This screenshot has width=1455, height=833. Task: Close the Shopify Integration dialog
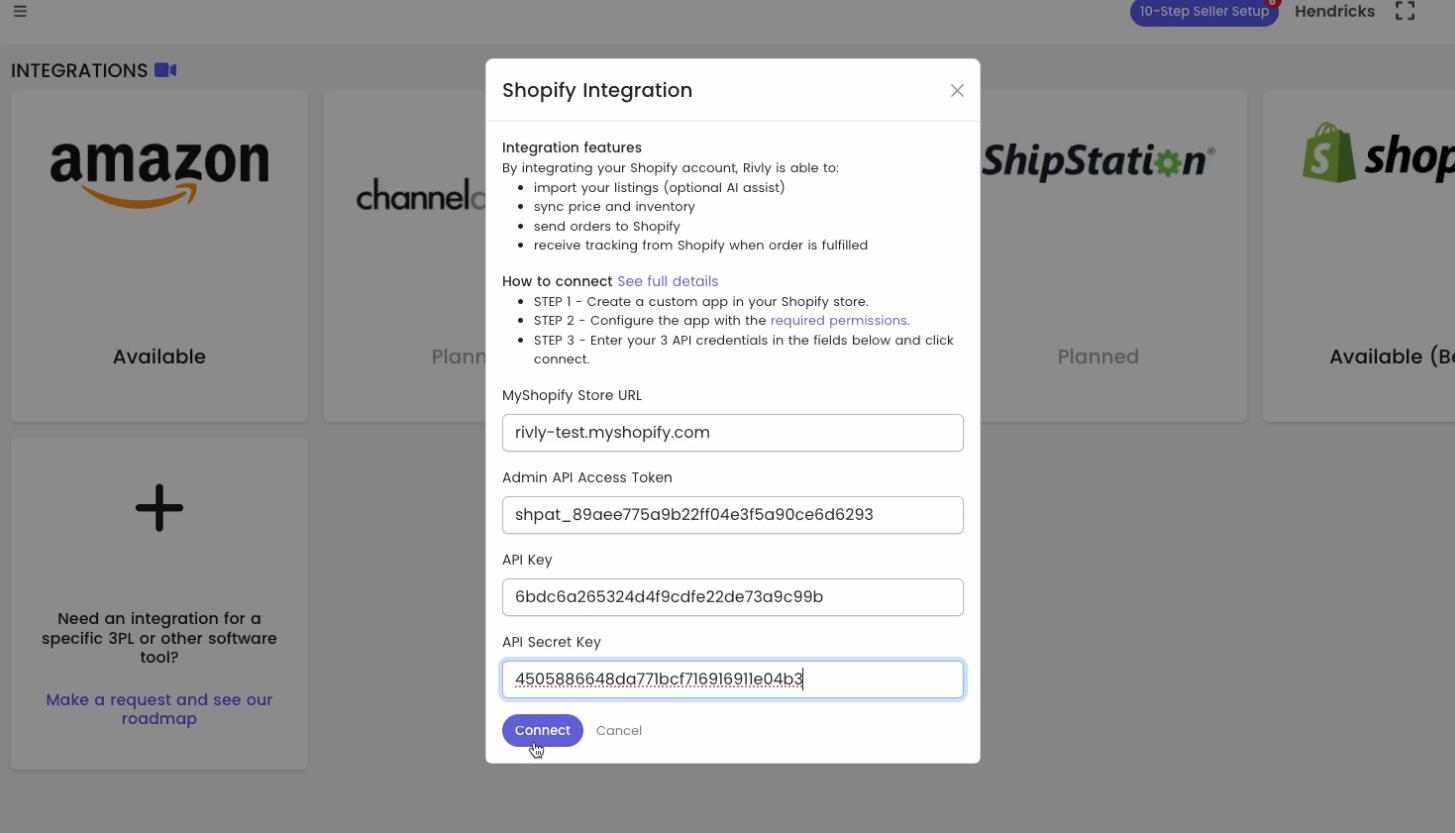coord(957,91)
